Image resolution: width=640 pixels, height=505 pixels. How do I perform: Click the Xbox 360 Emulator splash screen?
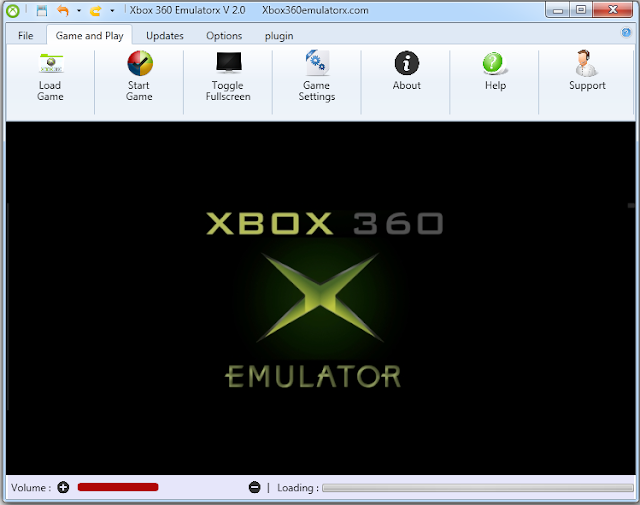click(x=320, y=298)
